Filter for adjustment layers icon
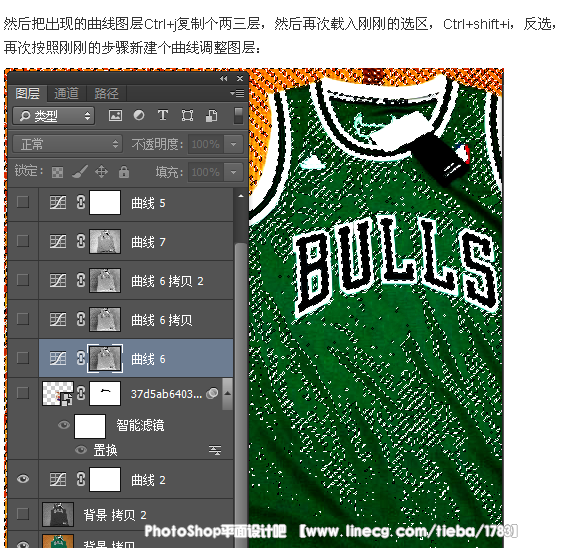This screenshot has height=548, width=568. (139, 116)
